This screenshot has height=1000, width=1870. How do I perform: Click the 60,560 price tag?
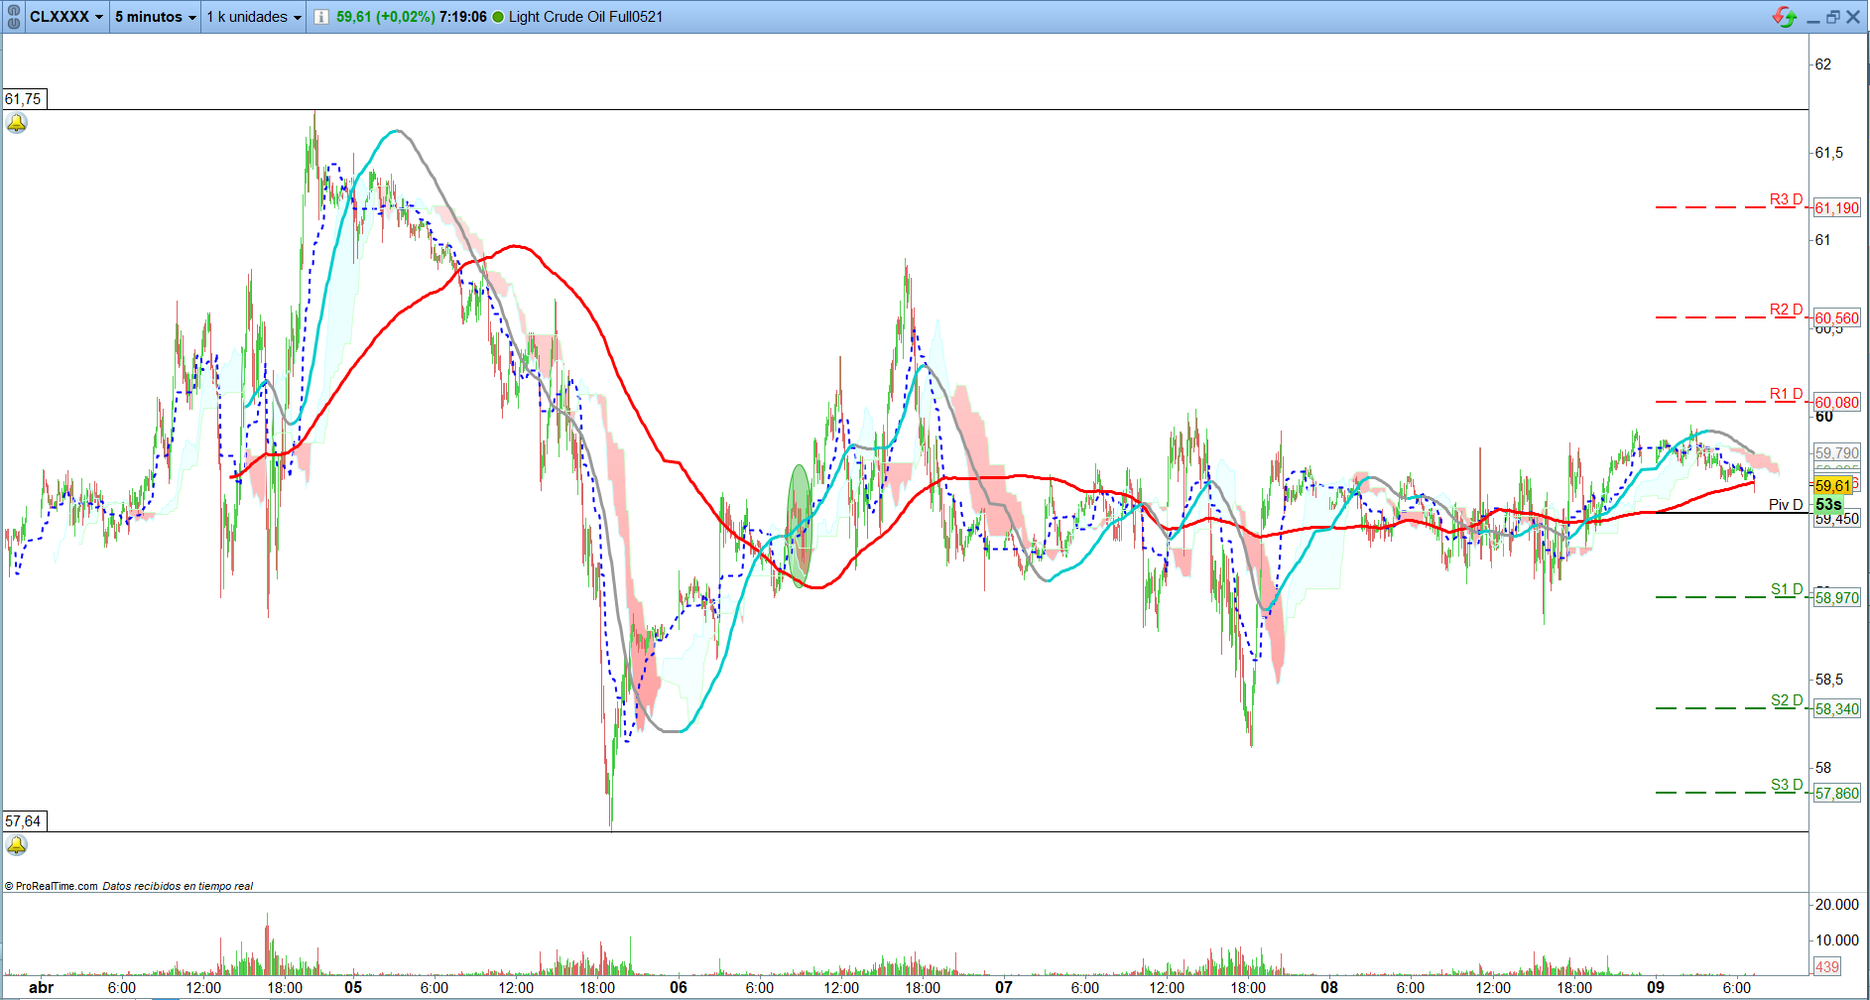pos(1837,318)
